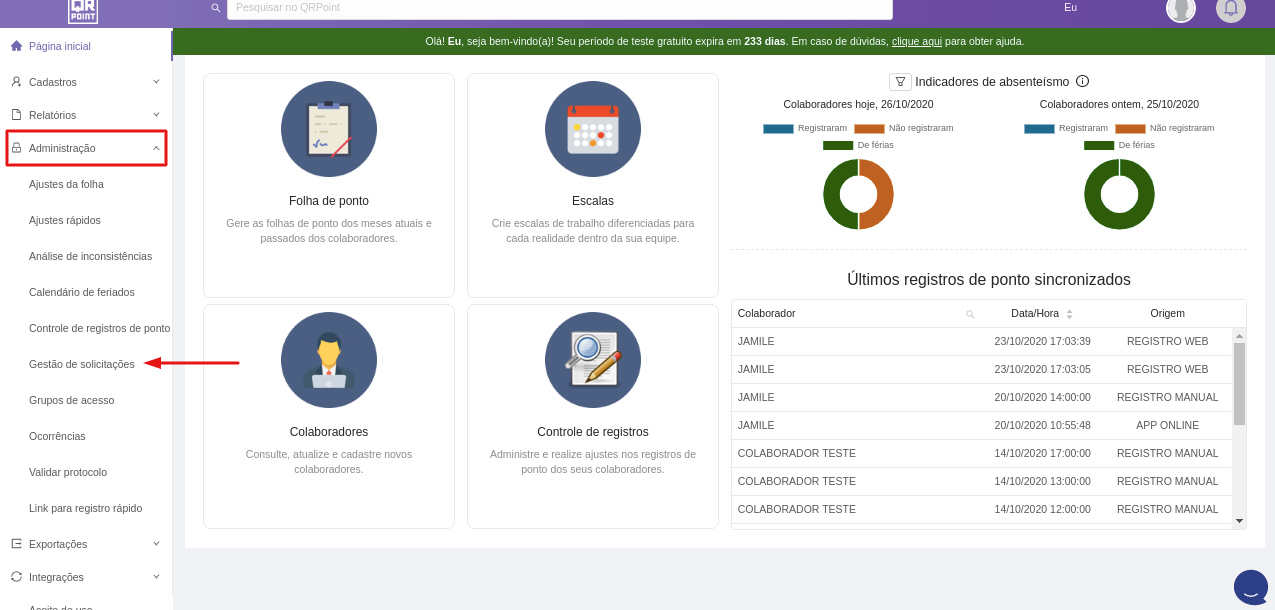Open the Controle de registros magnifier icon
This screenshot has width=1275, height=610.
(593, 360)
